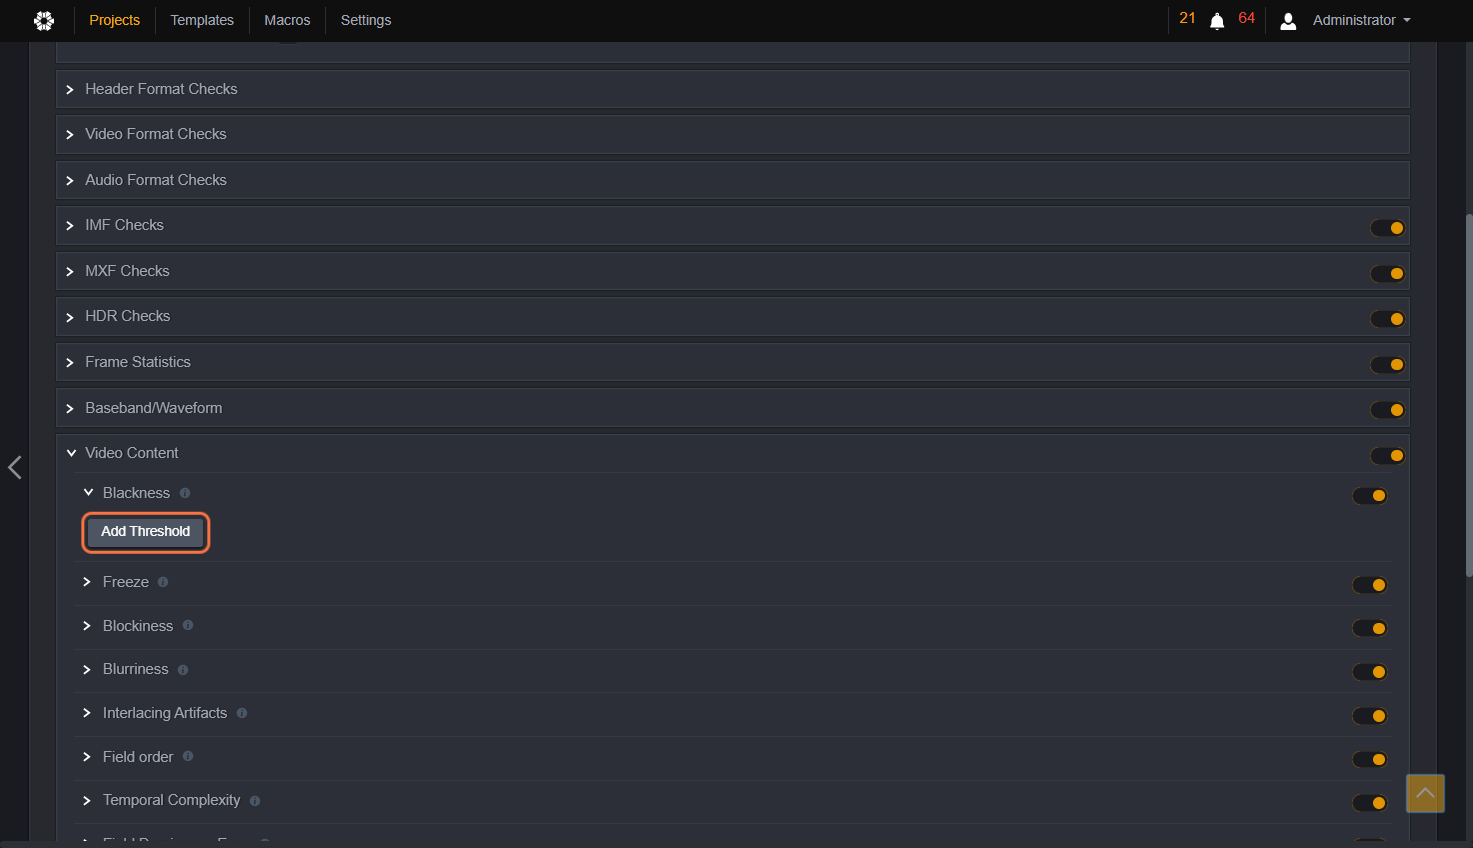
Task: Expand the Freeze subsection
Action: click(87, 582)
